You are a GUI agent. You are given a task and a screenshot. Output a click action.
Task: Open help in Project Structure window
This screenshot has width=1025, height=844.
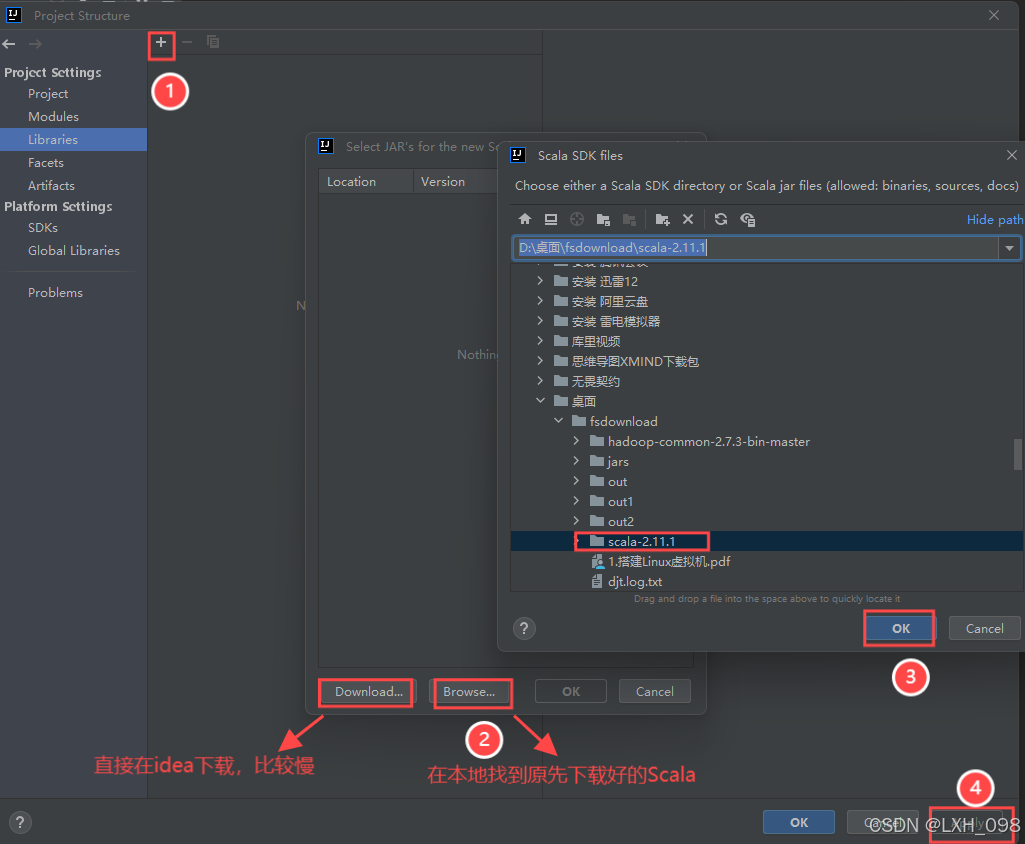pyautogui.click(x=20, y=822)
